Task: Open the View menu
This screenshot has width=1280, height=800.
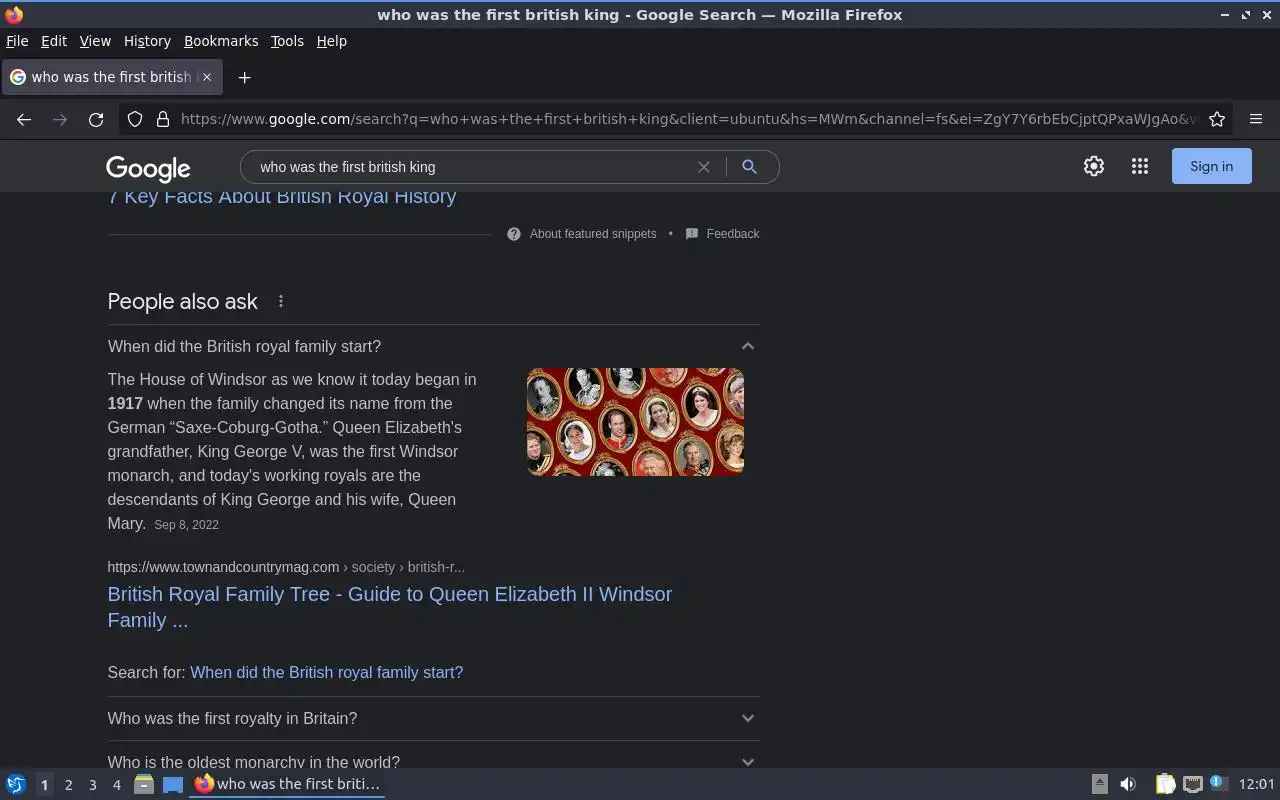Action: (95, 41)
